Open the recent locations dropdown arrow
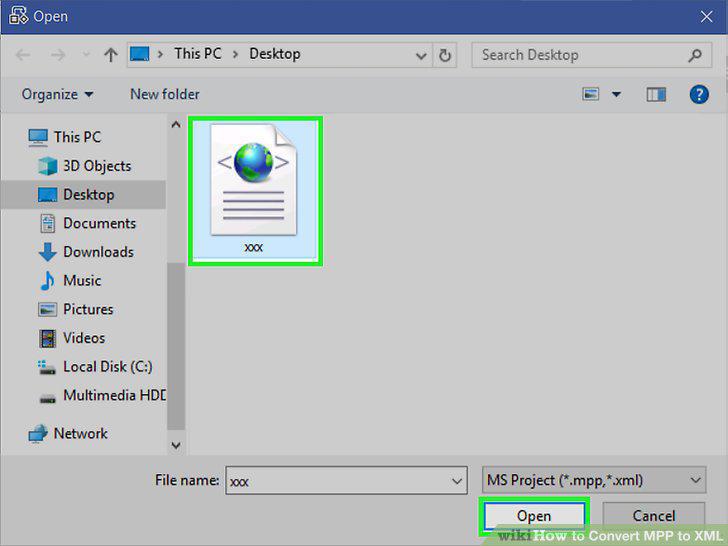The image size is (728, 546). pyautogui.click(x=86, y=55)
